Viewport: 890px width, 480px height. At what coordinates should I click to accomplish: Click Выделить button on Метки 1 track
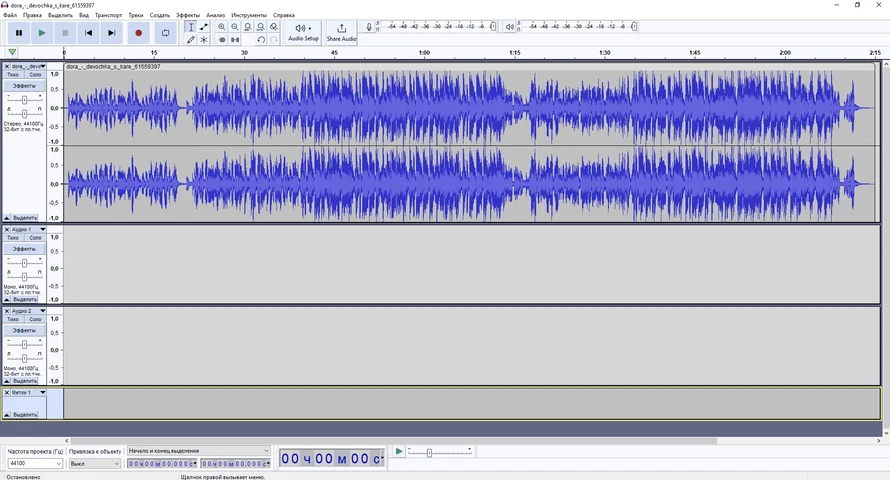24,414
